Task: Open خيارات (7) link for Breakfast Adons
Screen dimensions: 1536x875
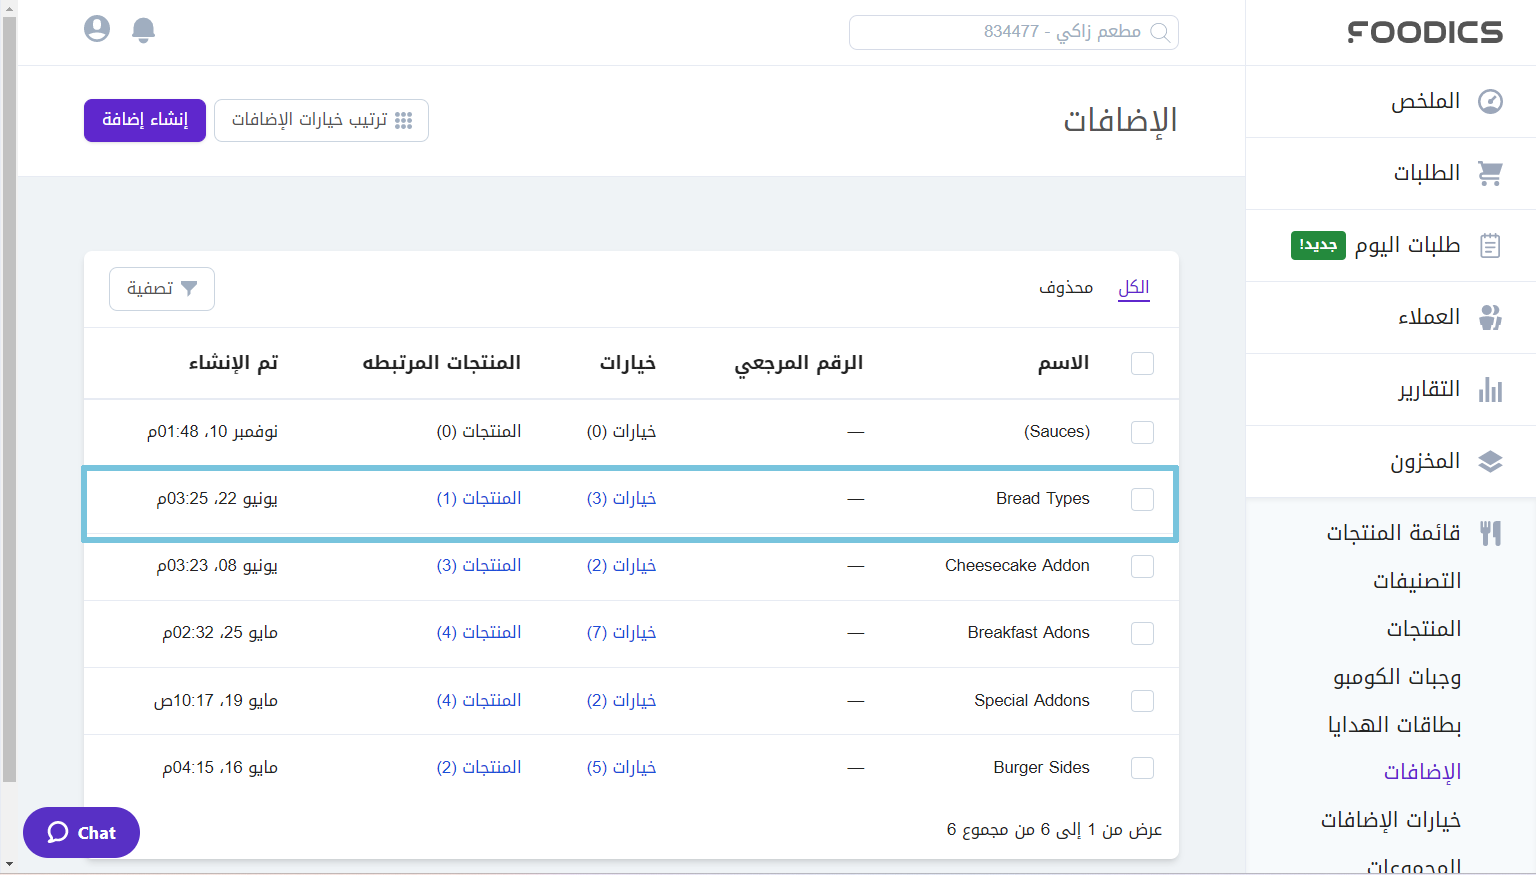Action: pos(621,633)
